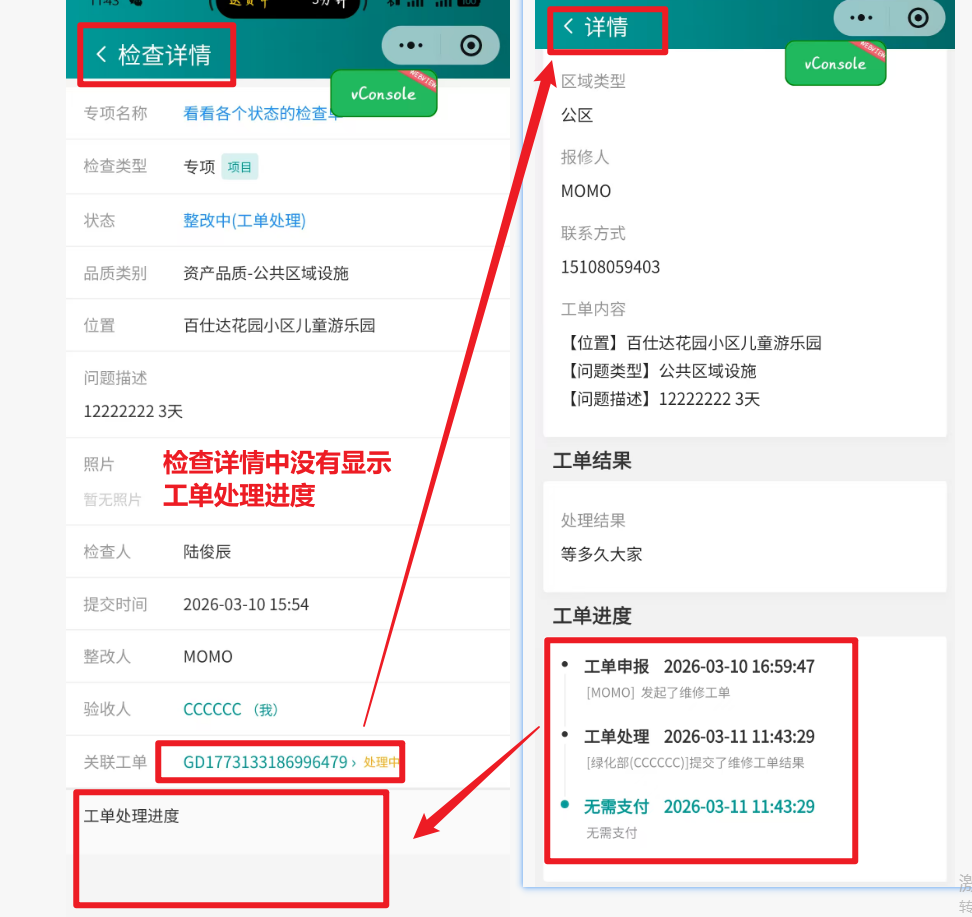Click the orange 处理中 status label
Image resolution: width=972 pixels, height=917 pixels.
click(x=382, y=763)
